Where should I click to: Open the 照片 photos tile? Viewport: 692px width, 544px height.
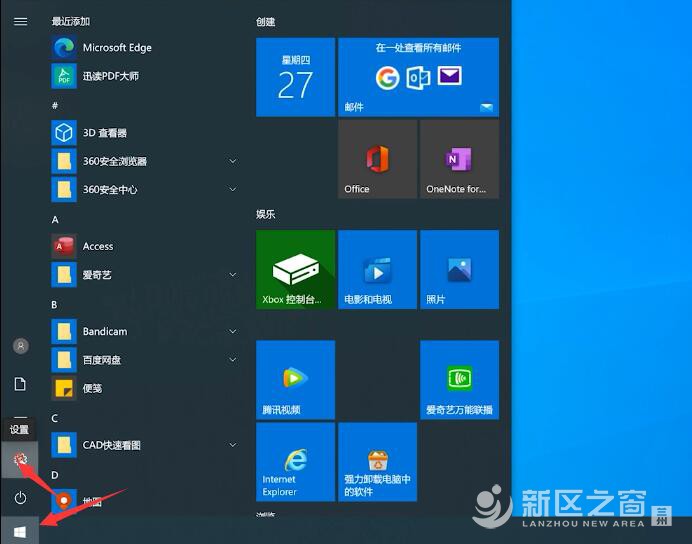click(459, 269)
